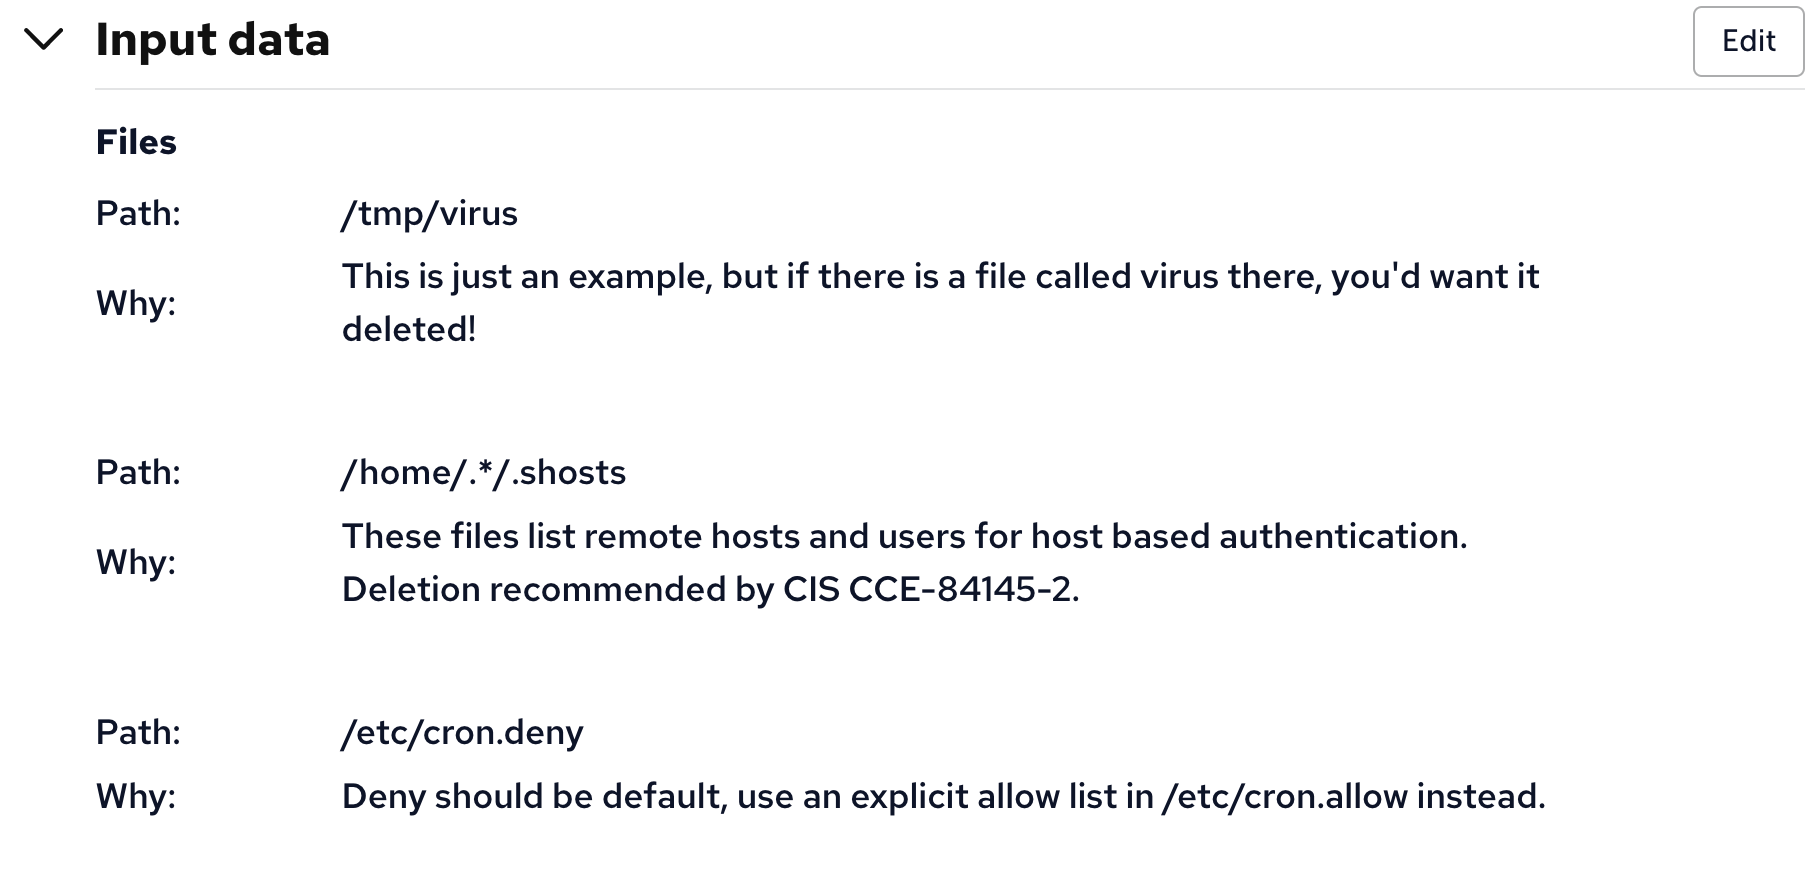The image size is (1816, 882).
Task: Click the /etc/cron.deny path value
Action: [x=462, y=732]
